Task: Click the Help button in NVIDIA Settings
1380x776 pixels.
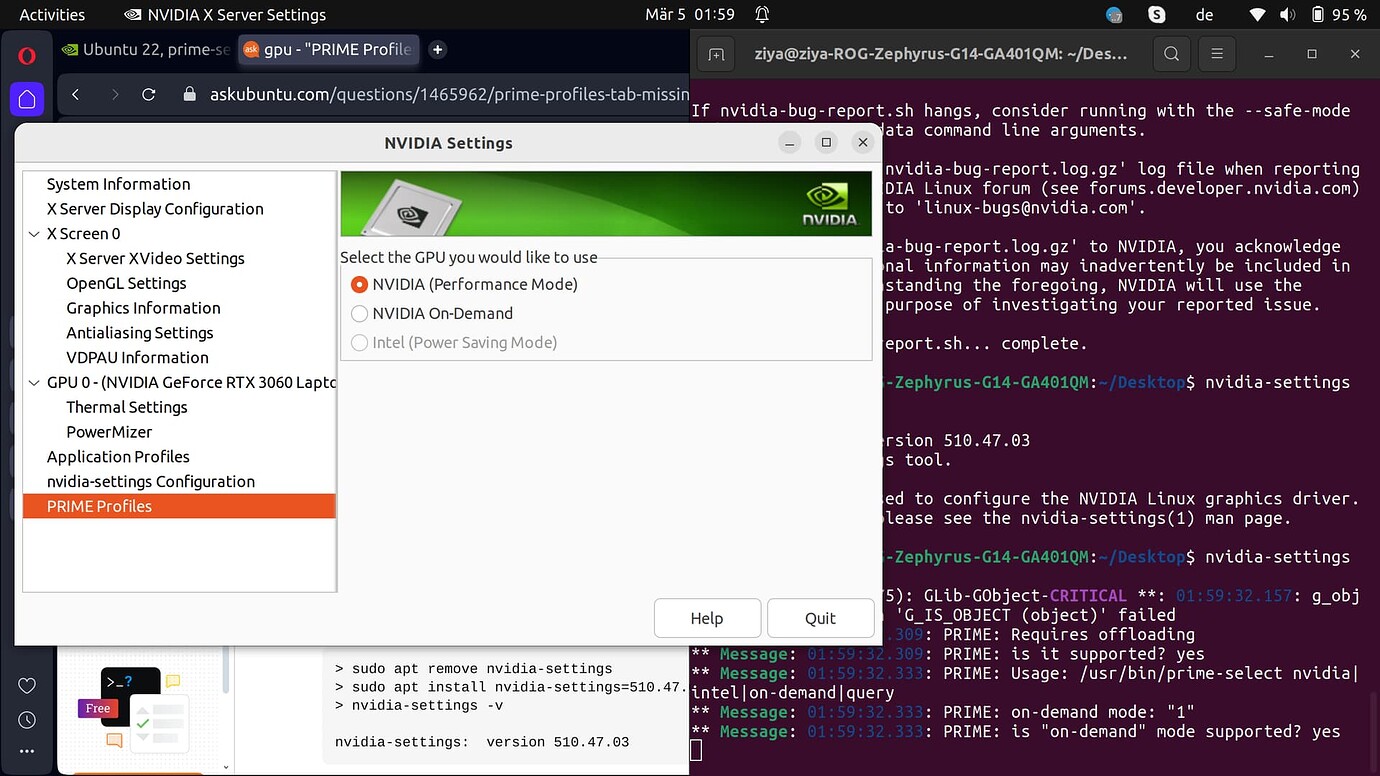Action: [x=707, y=618]
